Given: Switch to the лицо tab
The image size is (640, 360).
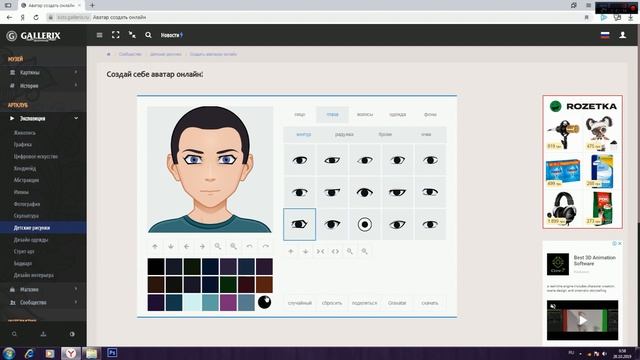Looking at the screenshot, I should (300, 115).
